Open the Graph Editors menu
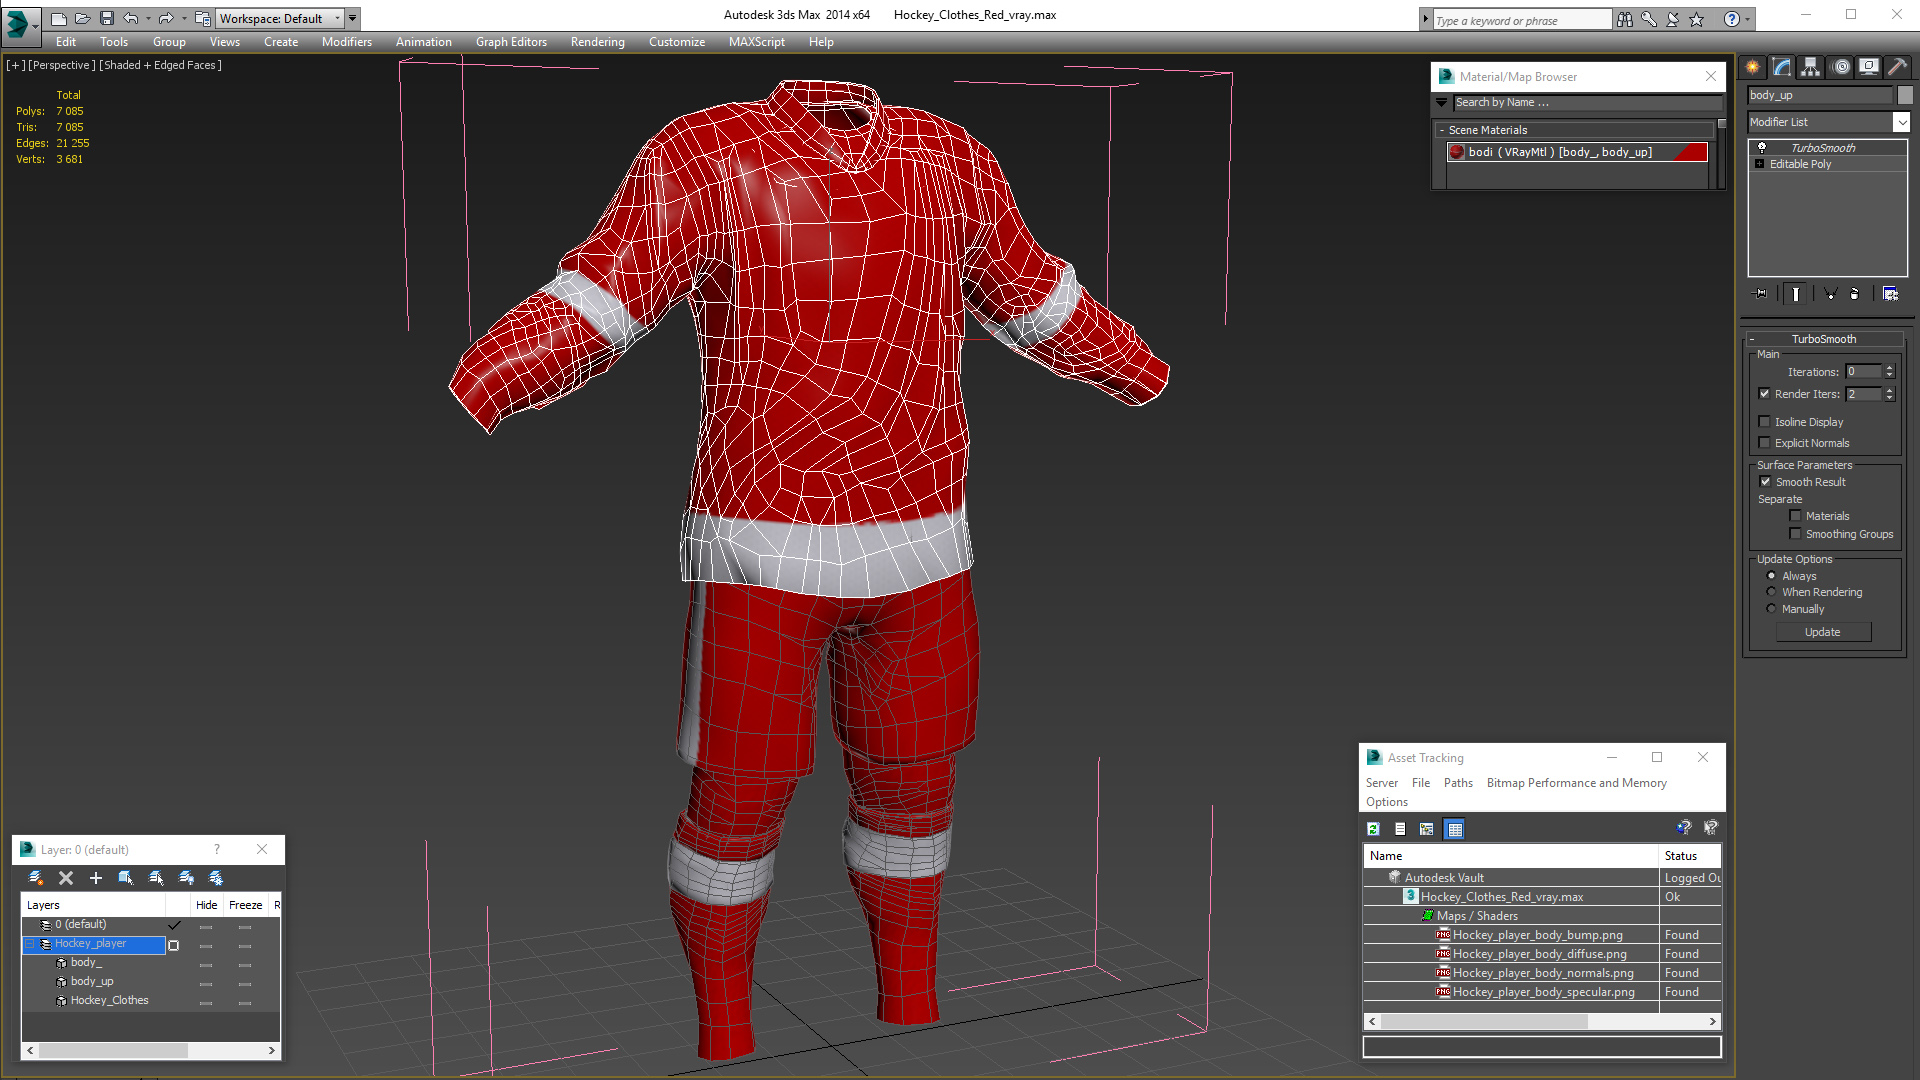Viewport: 1920px width, 1080px height. (x=511, y=42)
